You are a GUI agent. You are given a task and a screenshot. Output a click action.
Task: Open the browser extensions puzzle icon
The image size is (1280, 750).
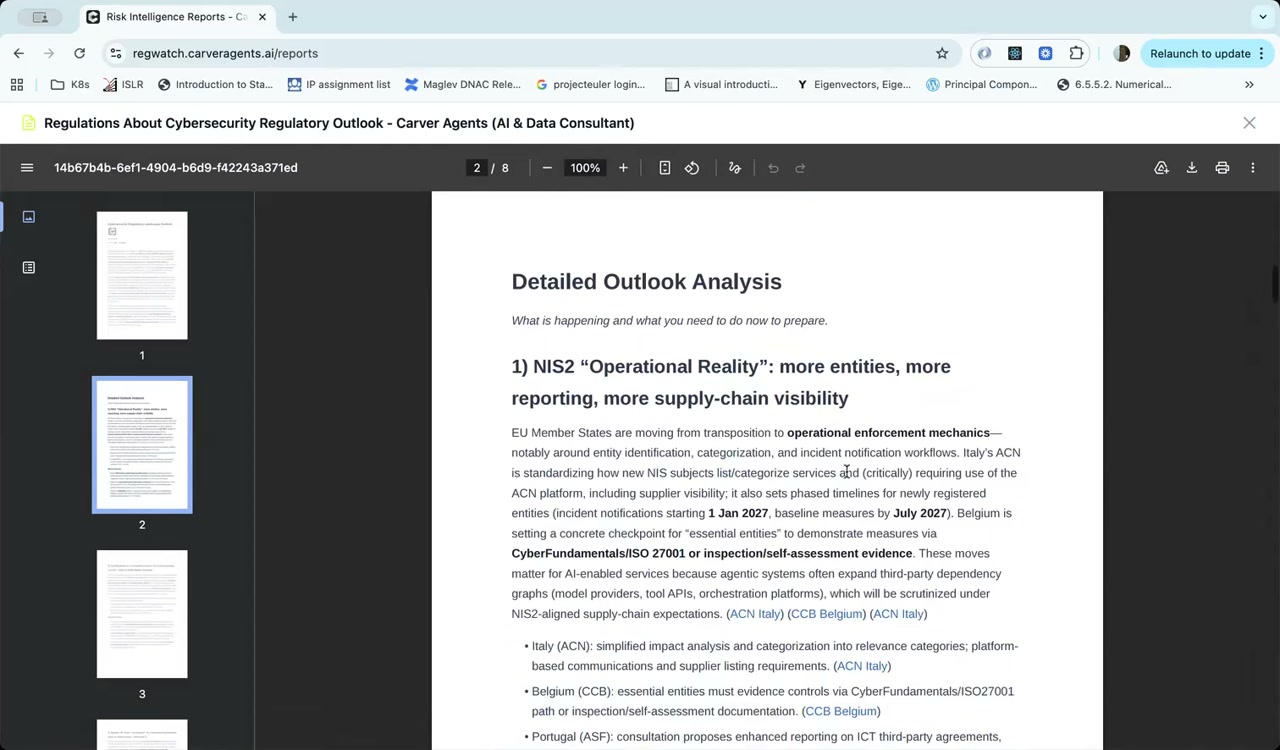(x=1076, y=53)
